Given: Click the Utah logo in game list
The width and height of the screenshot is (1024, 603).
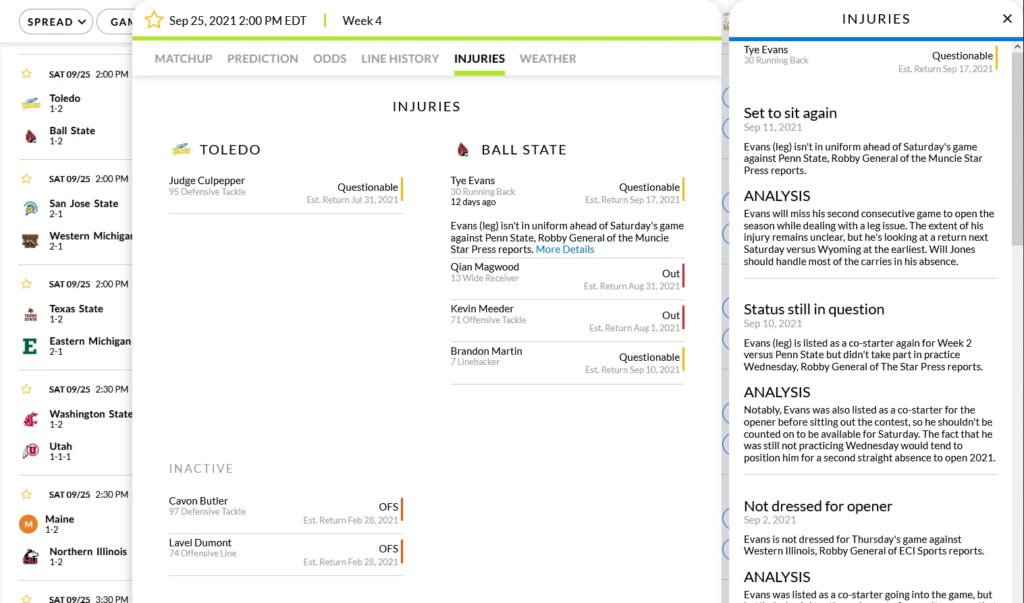Looking at the screenshot, I should pyautogui.click(x=30, y=451).
